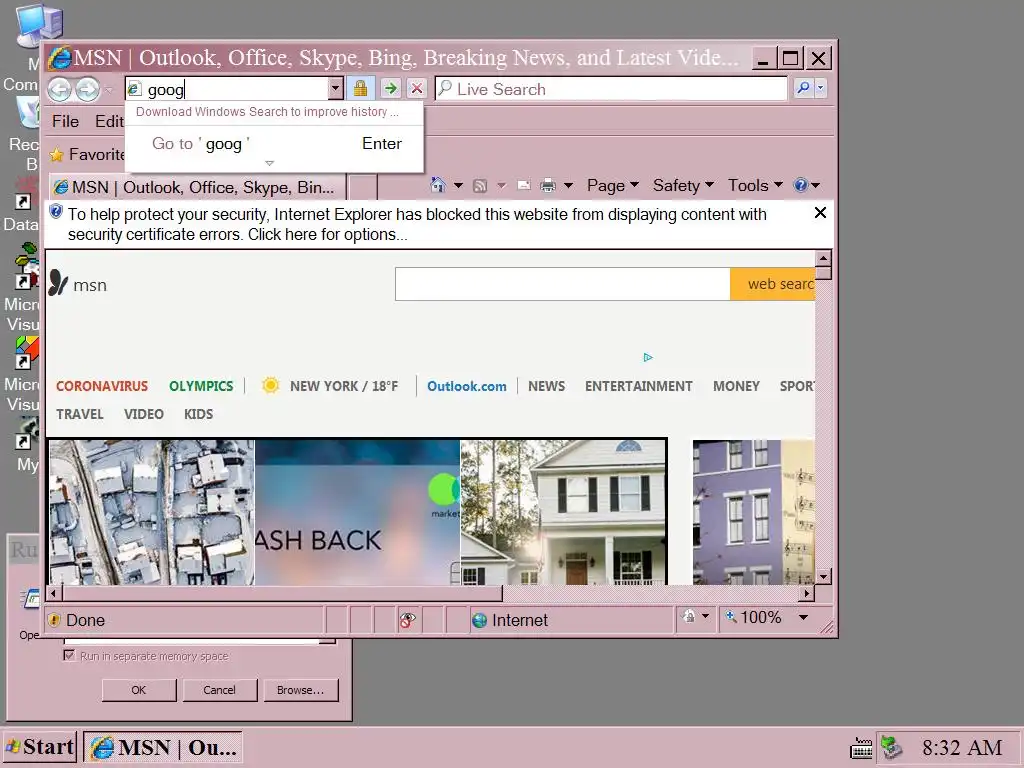
Task: Open the Outlook.com link
Action: tap(467, 386)
